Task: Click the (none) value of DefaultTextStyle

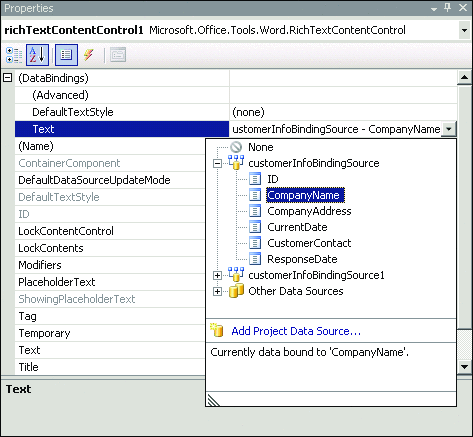Action: pos(248,112)
